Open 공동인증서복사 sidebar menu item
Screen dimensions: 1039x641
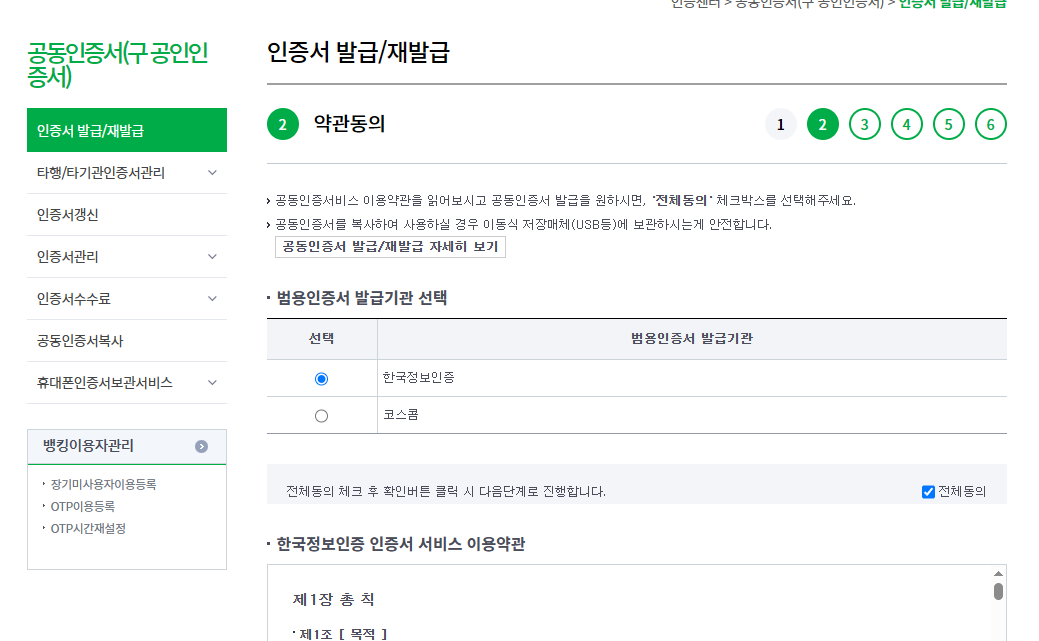click(127, 341)
